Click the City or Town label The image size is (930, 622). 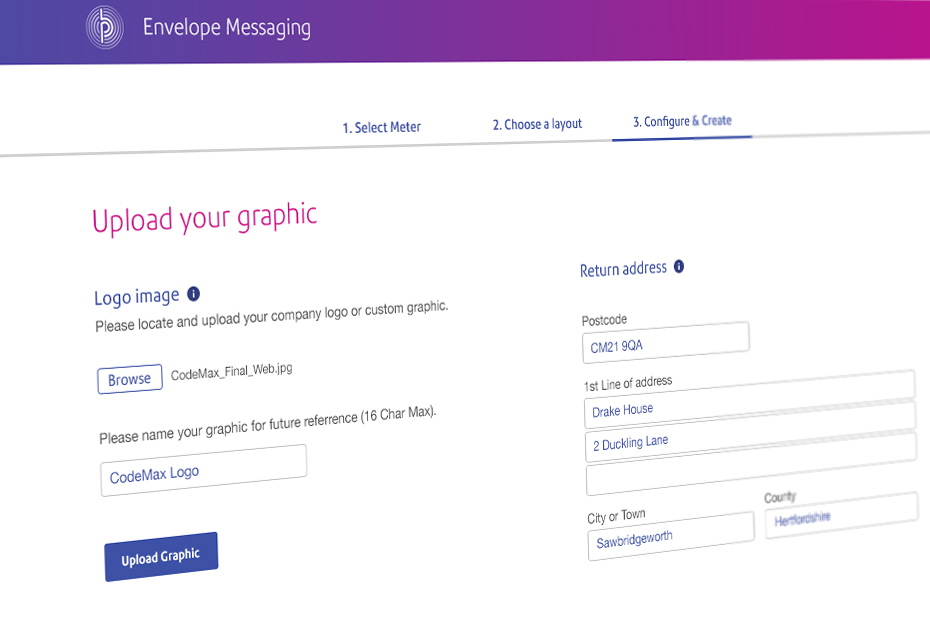pos(616,516)
